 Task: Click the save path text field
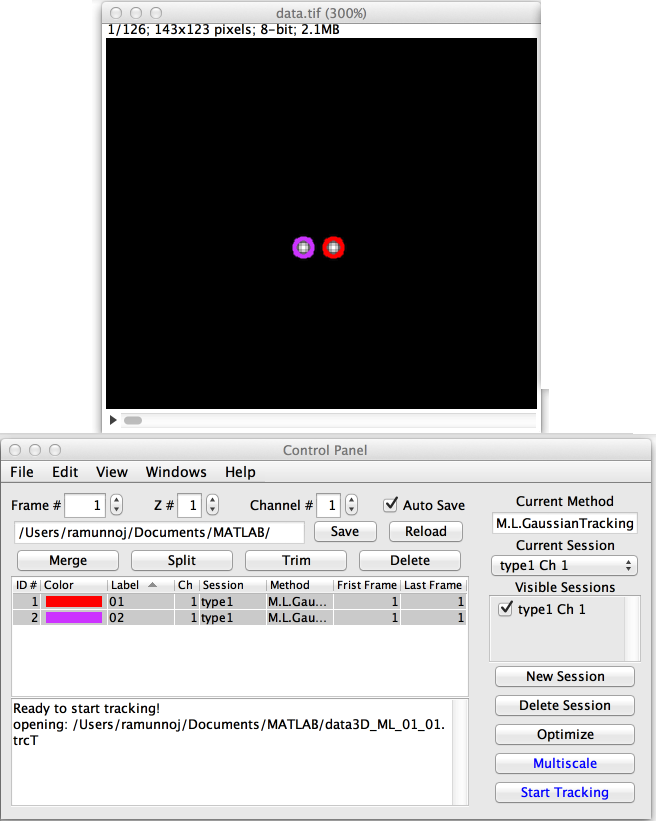(159, 532)
